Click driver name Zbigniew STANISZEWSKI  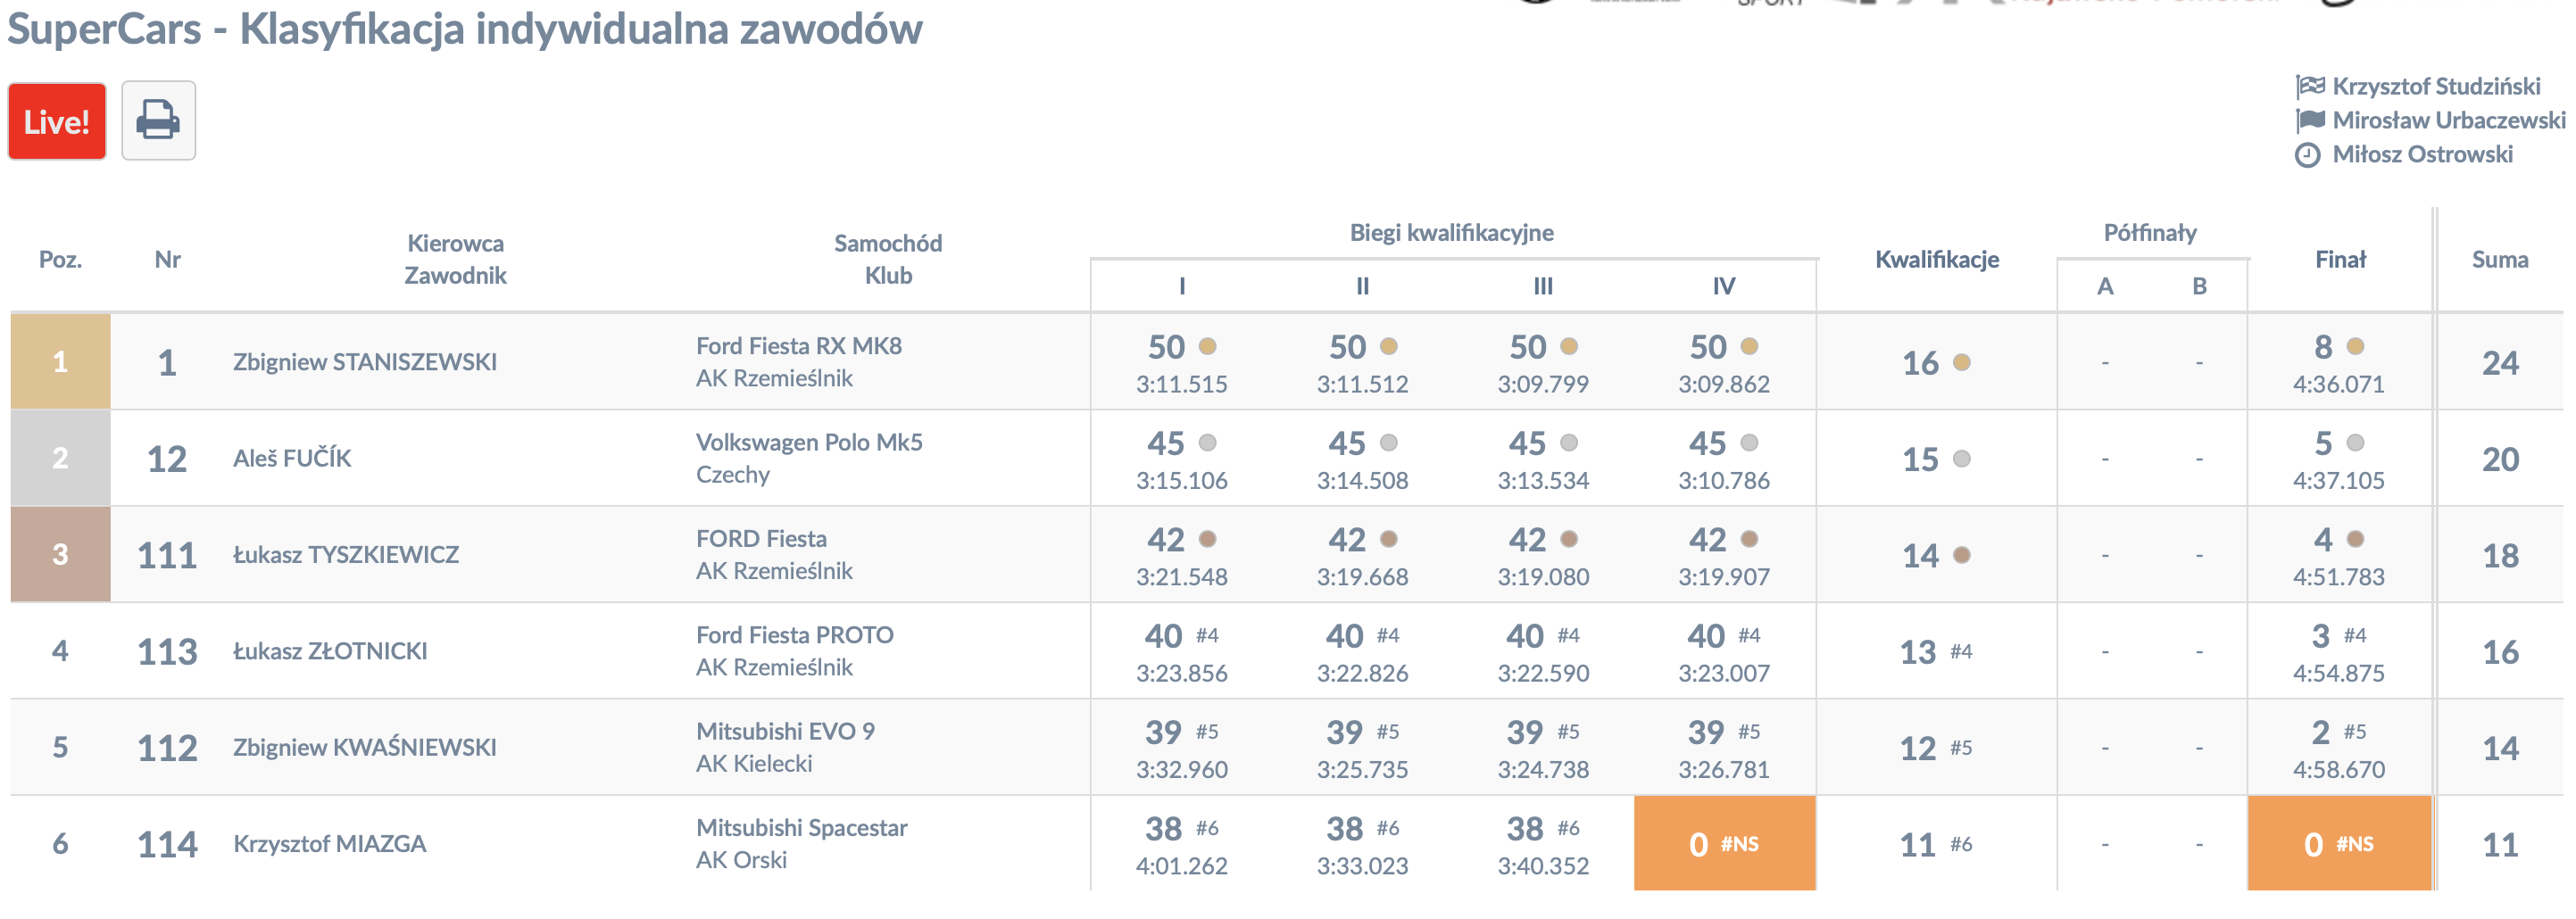point(365,362)
